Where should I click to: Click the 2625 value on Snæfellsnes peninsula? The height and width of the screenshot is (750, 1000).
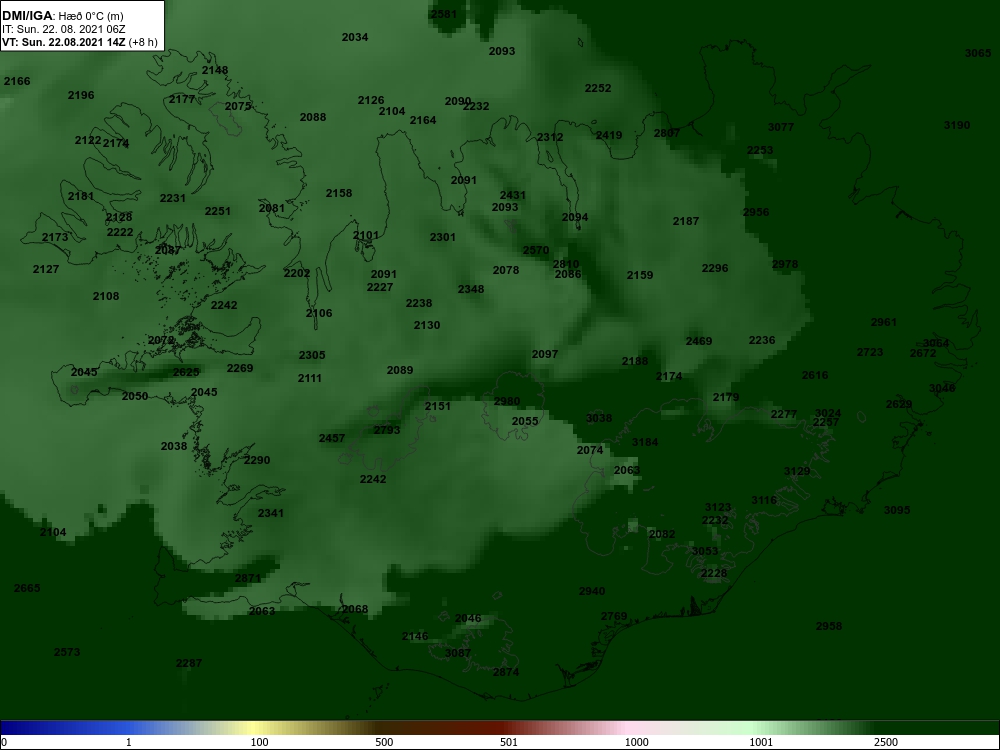[186, 372]
